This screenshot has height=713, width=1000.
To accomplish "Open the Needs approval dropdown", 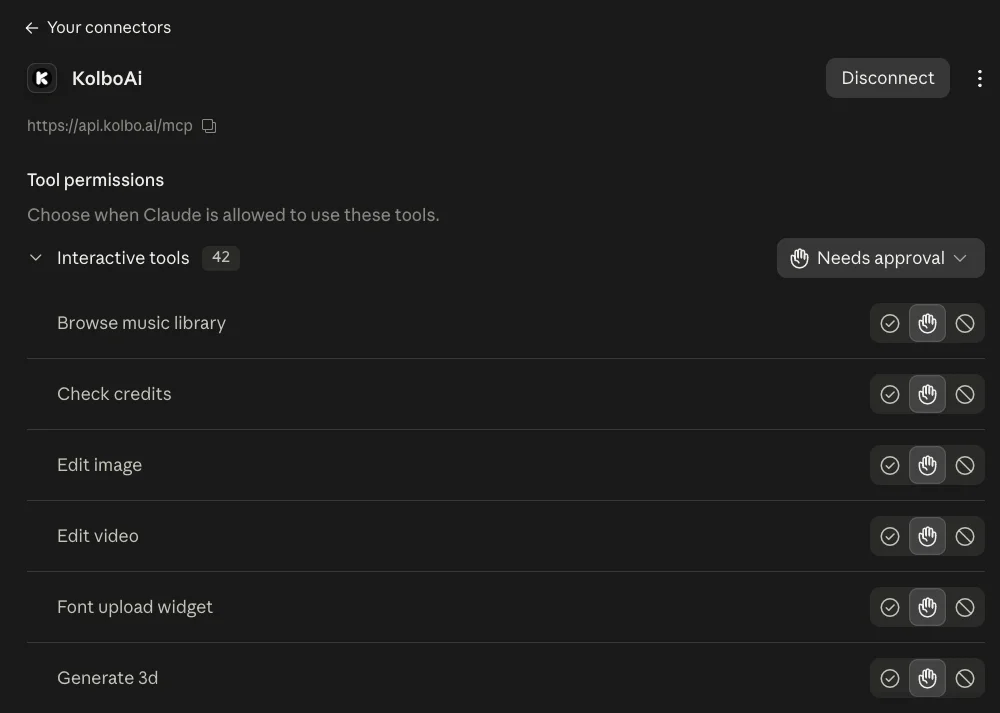I will (x=880, y=258).
